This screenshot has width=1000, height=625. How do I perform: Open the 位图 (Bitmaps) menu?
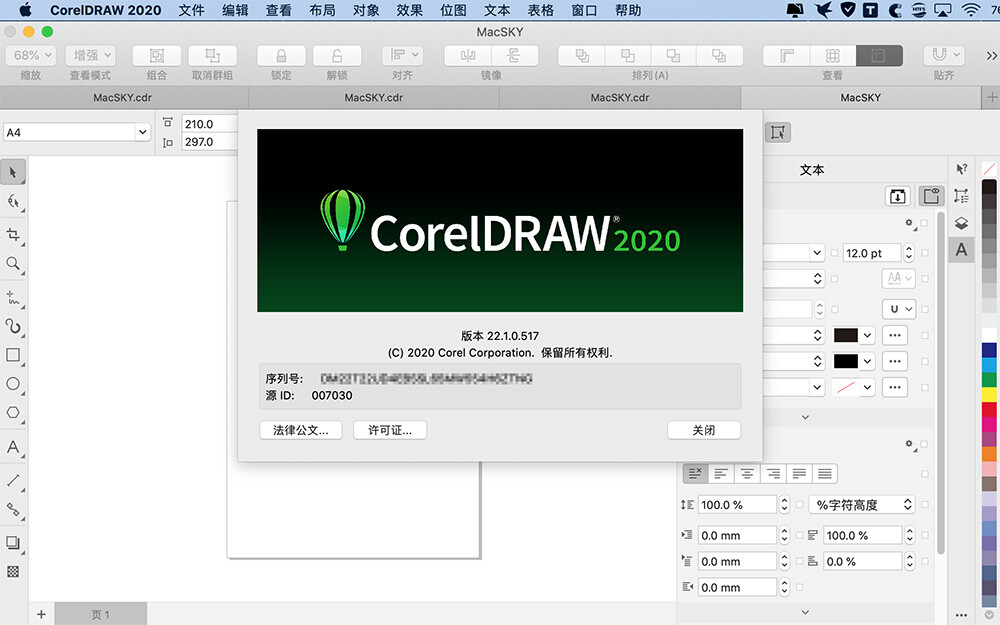tap(453, 10)
